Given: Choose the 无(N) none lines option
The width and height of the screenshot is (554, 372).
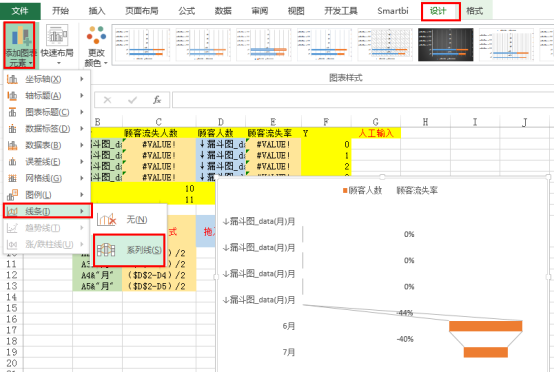Looking at the screenshot, I should tap(129, 220).
